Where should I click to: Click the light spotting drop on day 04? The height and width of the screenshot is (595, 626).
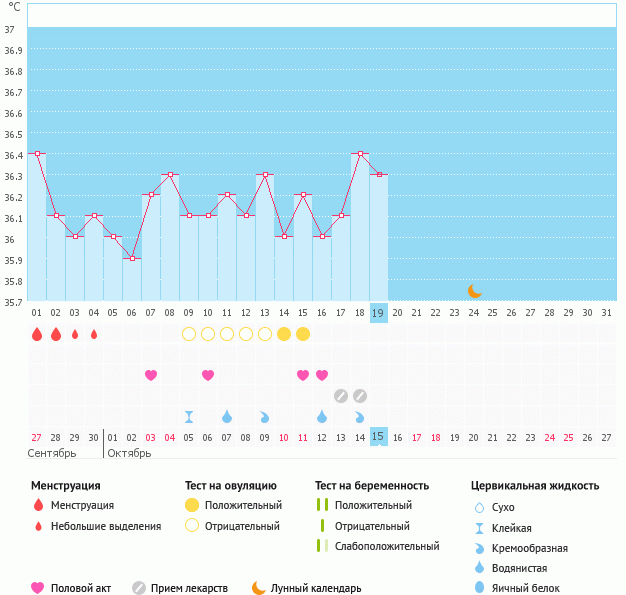coord(94,334)
